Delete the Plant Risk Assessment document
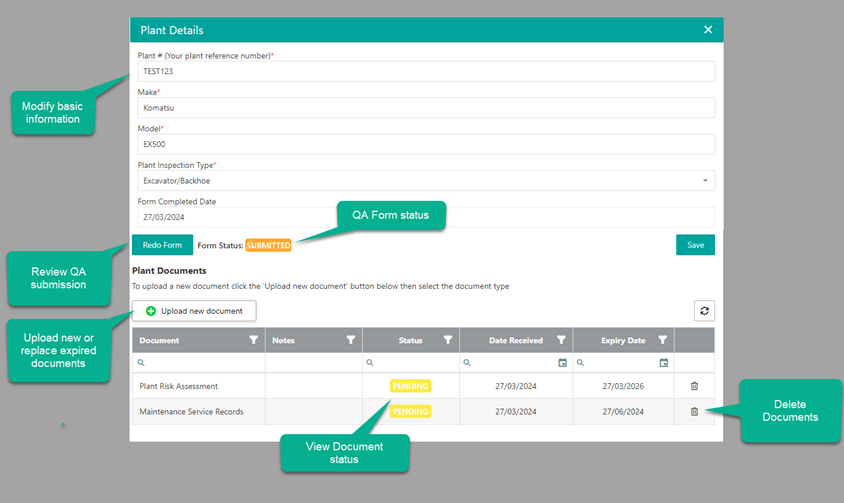844x503 pixels. 694,386
